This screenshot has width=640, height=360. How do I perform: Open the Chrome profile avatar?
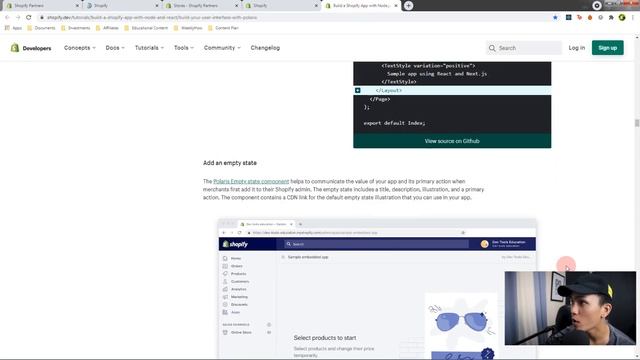pos(622,18)
